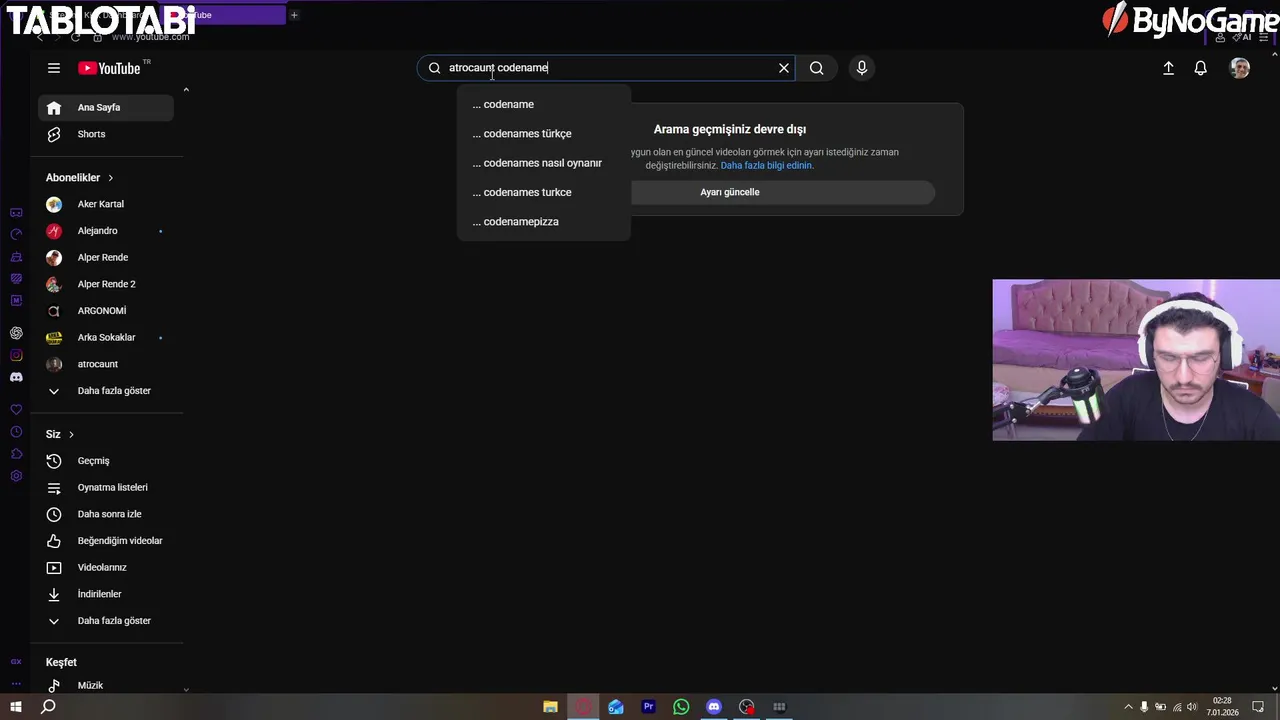Open the YouTube guide hamburger menu
This screenshot has height=720, width=1280.
54,68
